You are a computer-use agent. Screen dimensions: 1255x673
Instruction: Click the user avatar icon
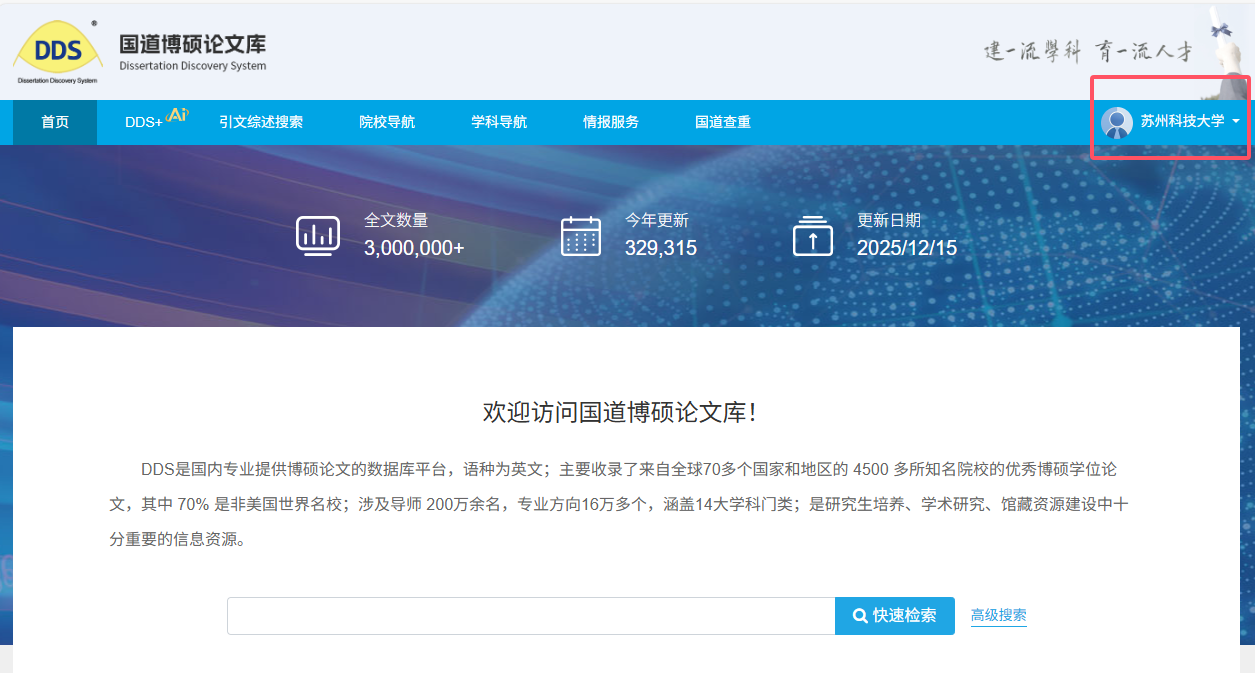[1116, 122]
